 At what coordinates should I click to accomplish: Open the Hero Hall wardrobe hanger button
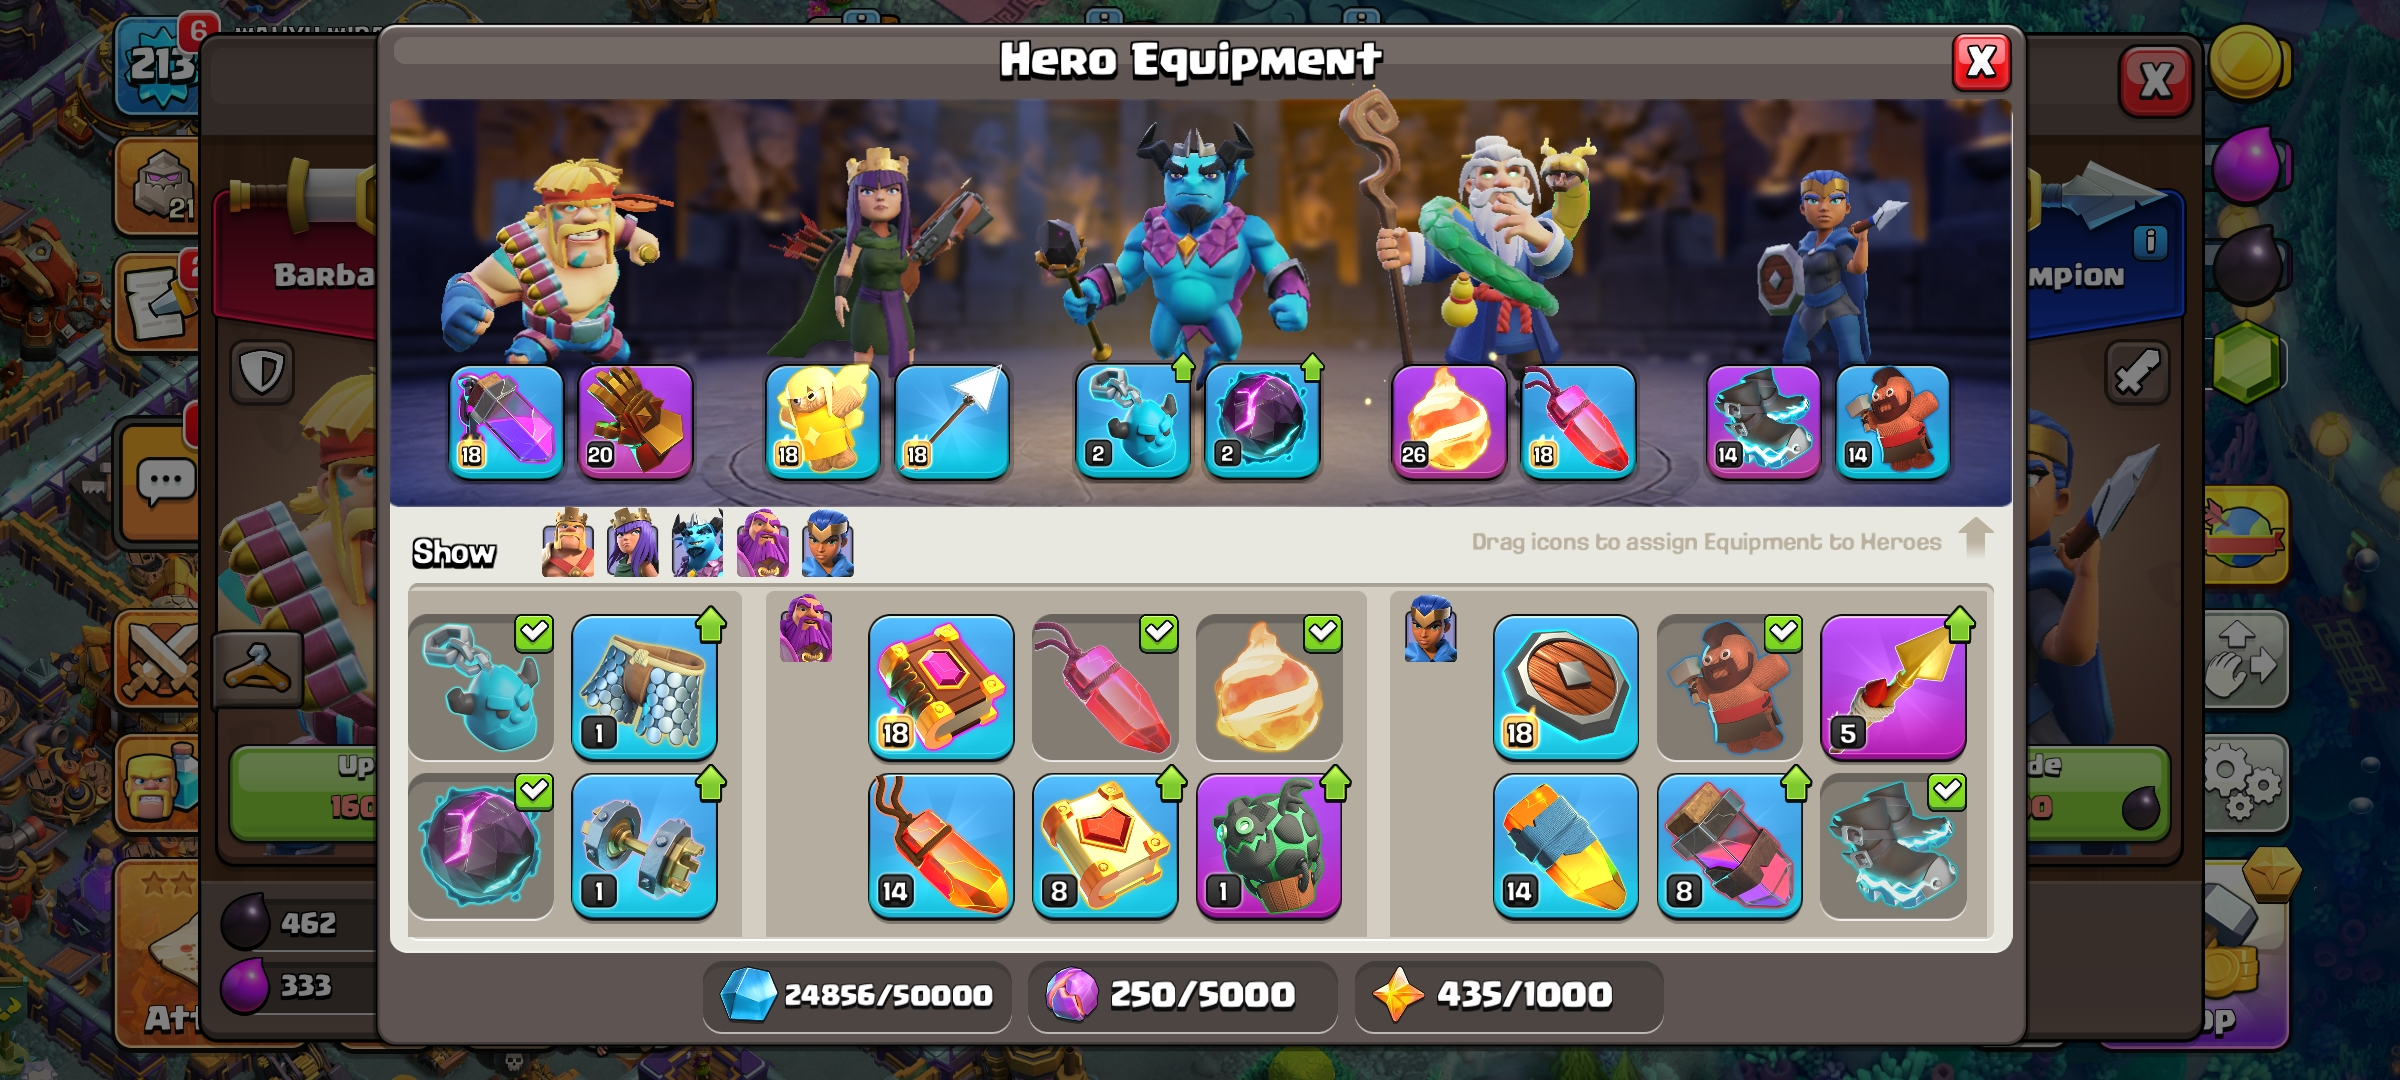pyautogui.click(x=258, y=668)
